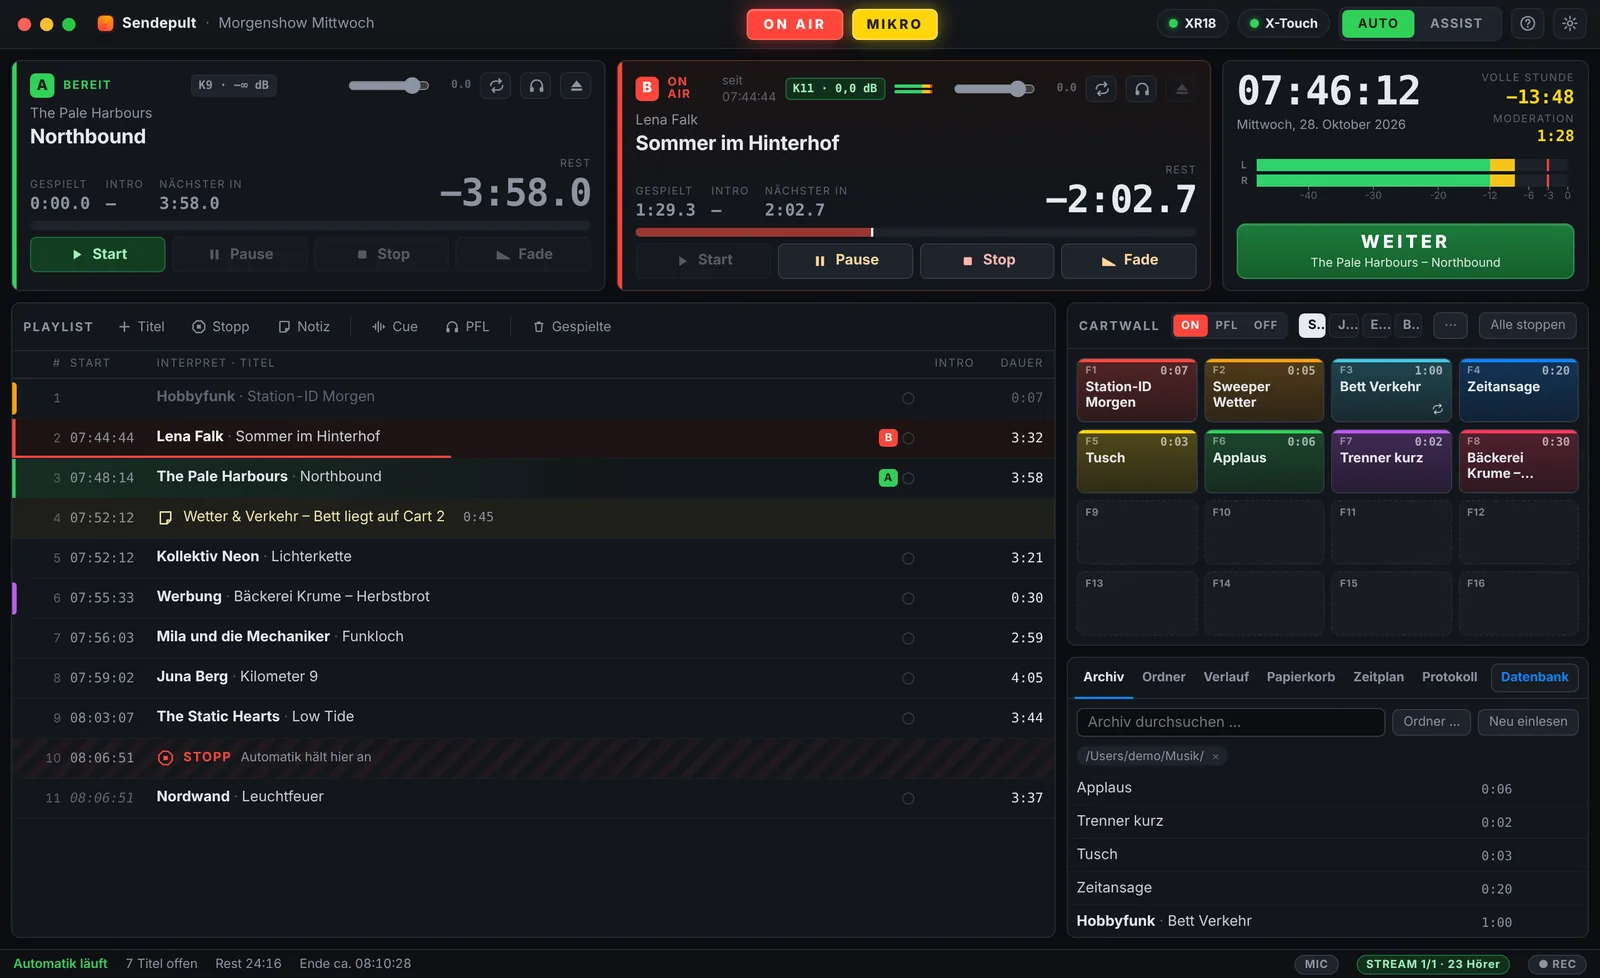Toggle REC in the status bar
This screenshot has height=978, width=1600.
pos(1557,965)
